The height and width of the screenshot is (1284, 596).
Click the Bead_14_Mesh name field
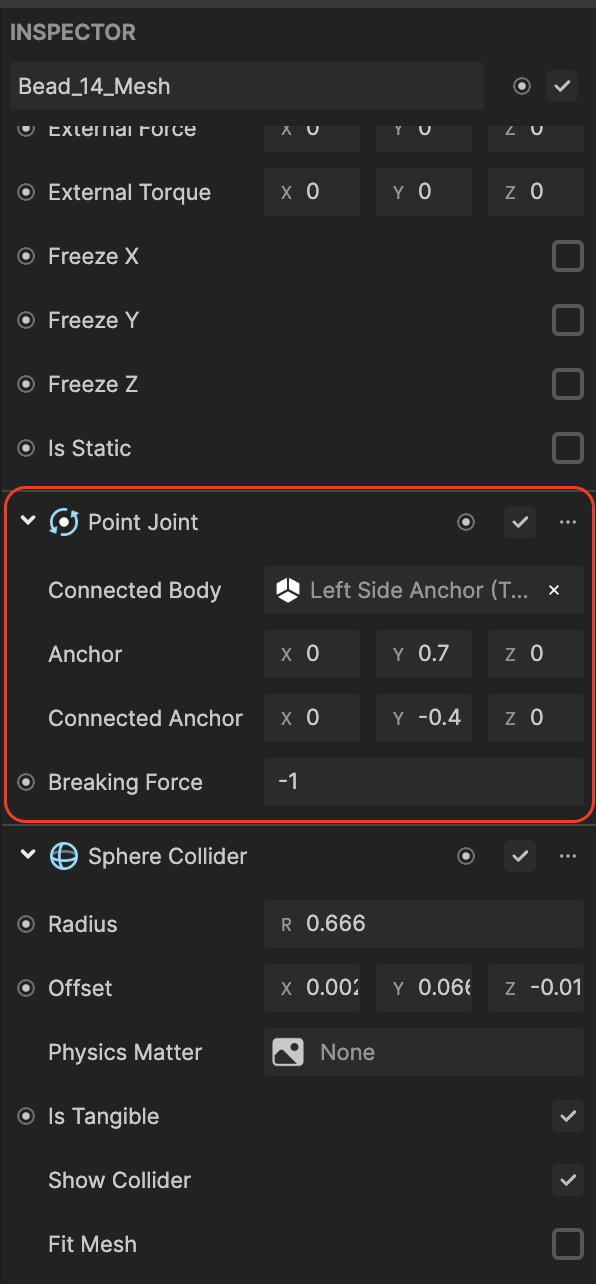point(247,86)
